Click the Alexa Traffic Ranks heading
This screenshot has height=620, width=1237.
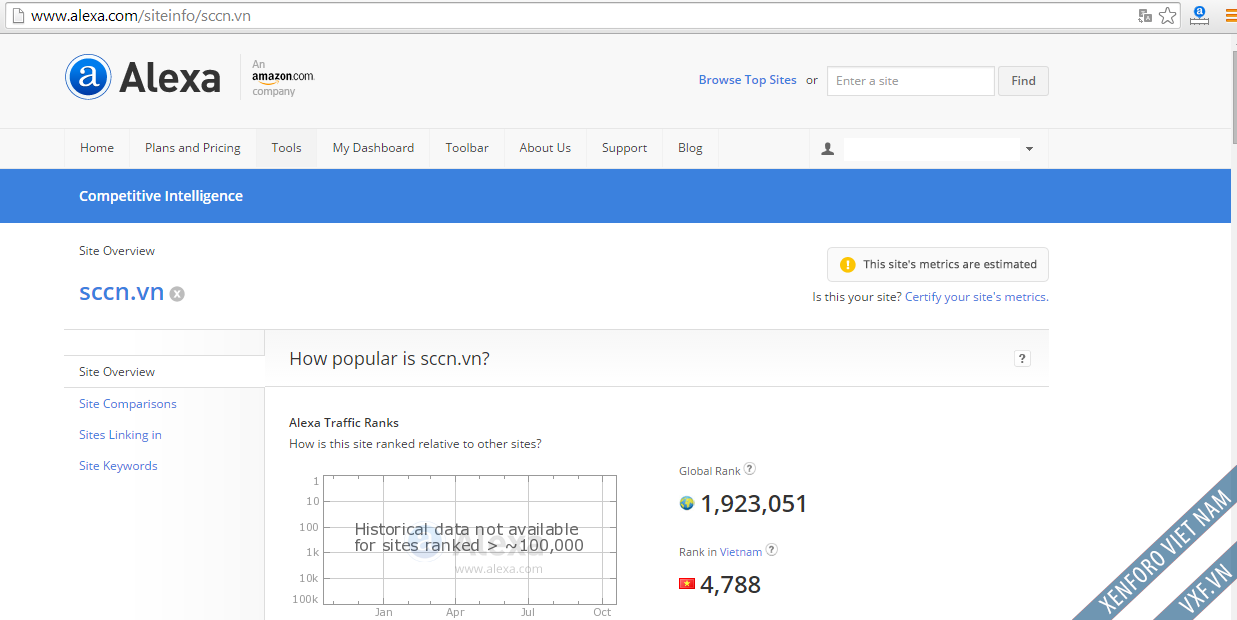point(344,423)
